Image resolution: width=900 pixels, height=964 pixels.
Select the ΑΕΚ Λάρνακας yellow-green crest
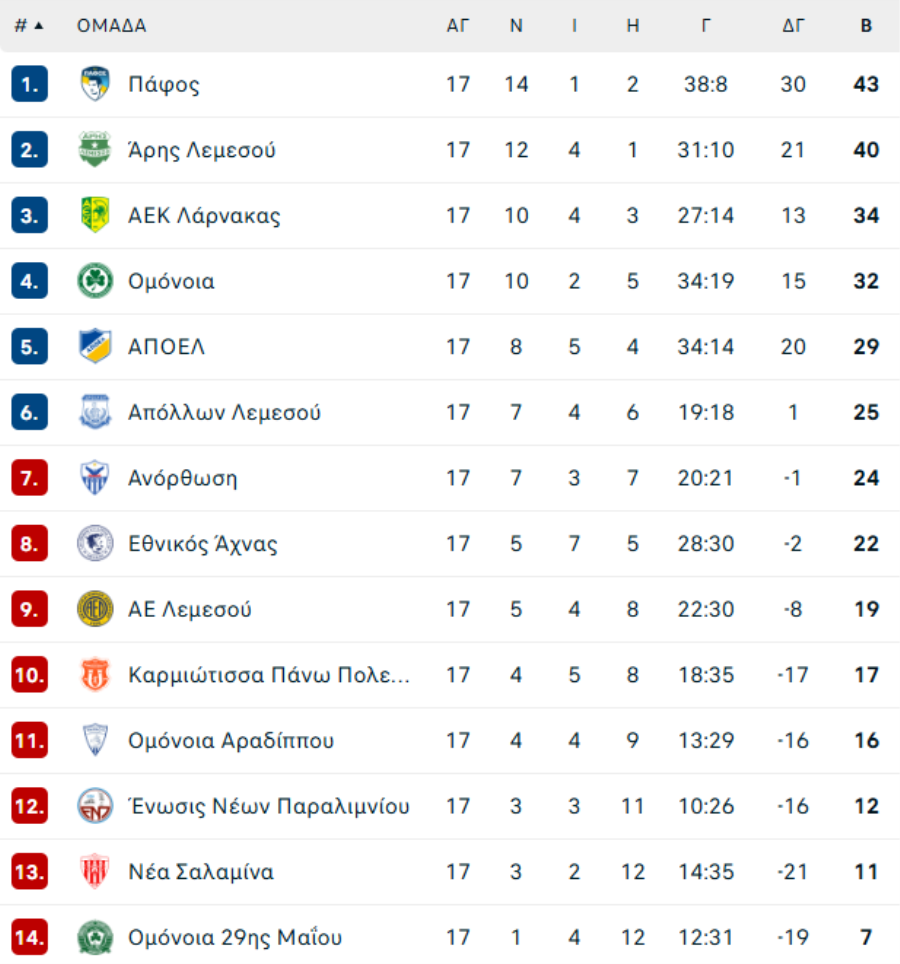(95, 215)
